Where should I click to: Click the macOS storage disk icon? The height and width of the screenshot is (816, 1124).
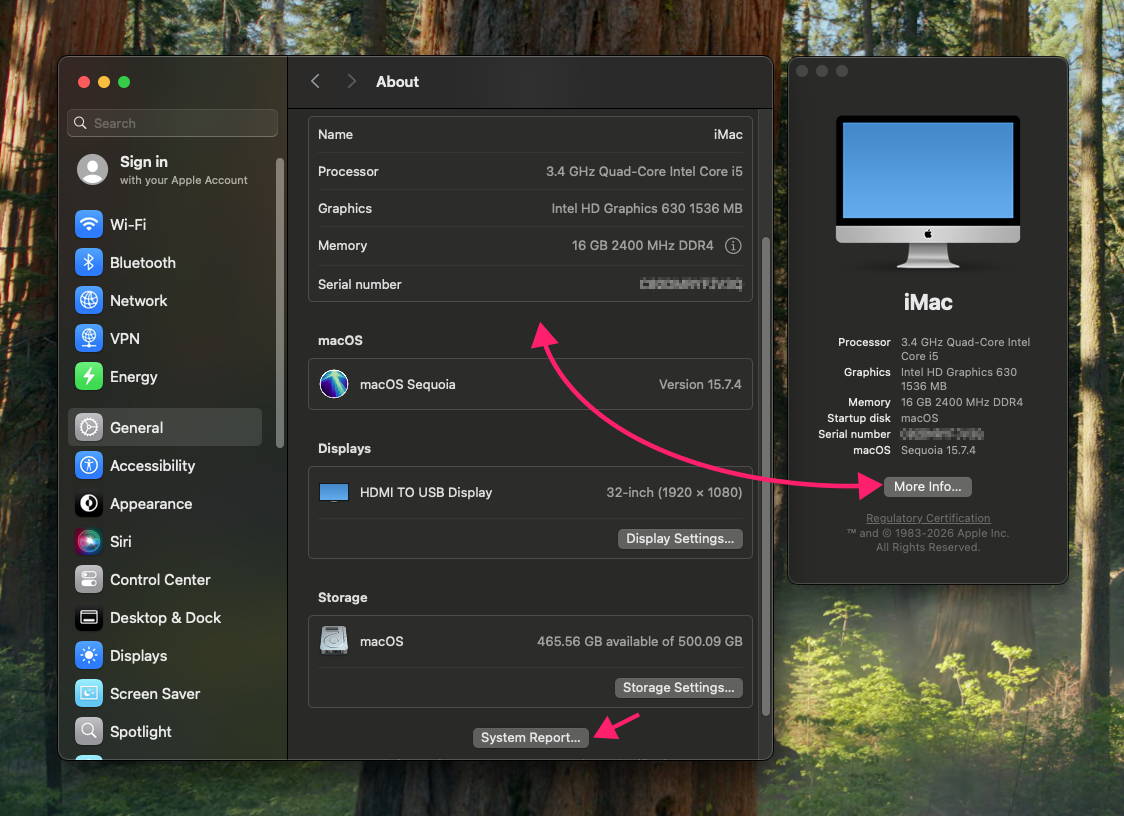(334, 641)
